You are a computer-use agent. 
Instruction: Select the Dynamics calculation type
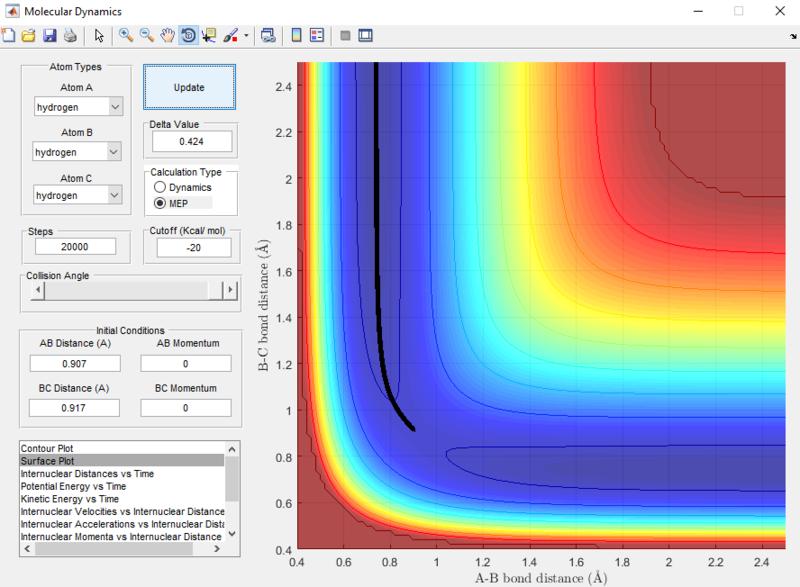158,188
